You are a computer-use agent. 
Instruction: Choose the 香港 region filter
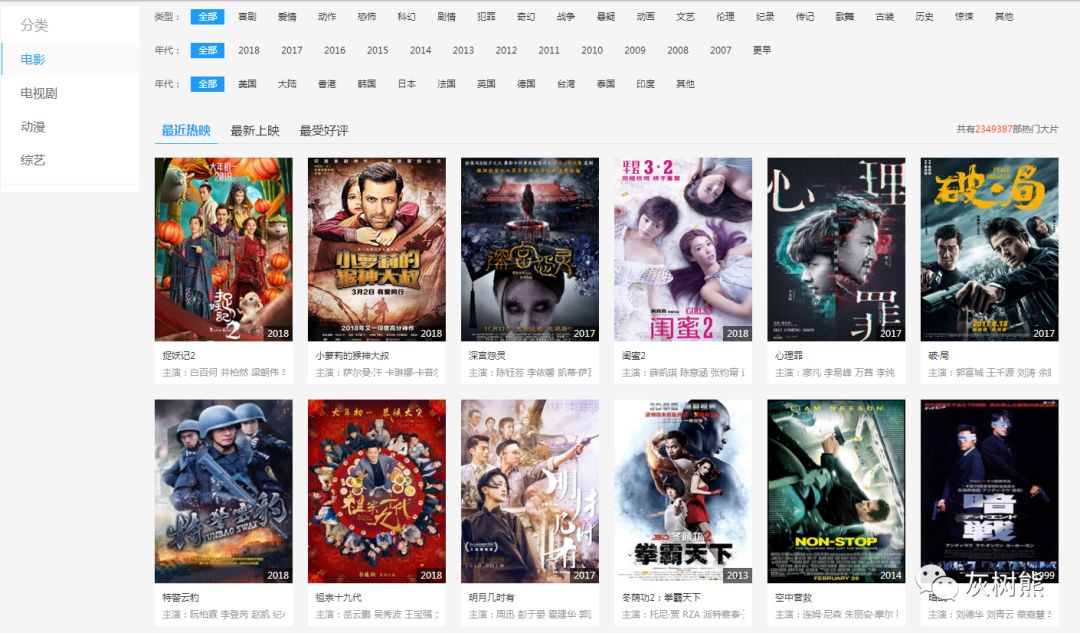tap(327, 84)
